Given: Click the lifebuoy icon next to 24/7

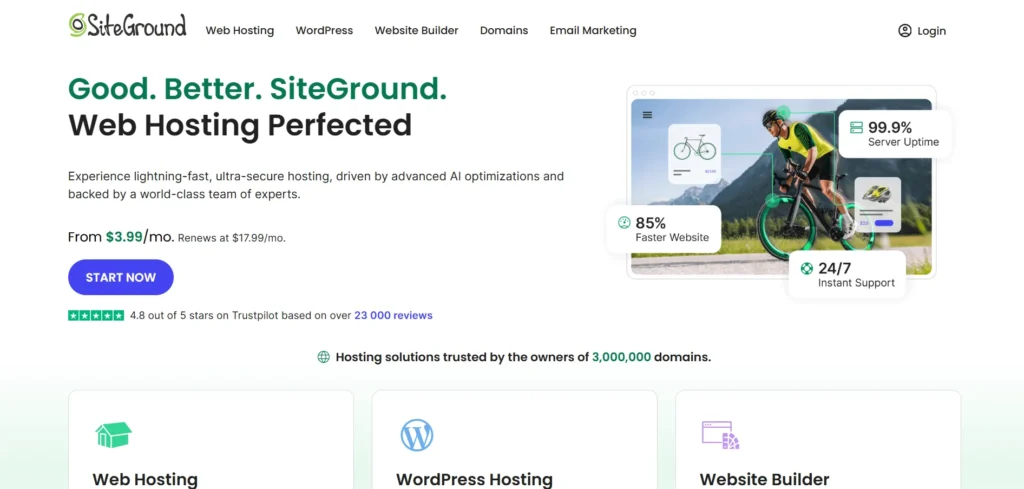Looking at the screenshot, I should 807,268.
